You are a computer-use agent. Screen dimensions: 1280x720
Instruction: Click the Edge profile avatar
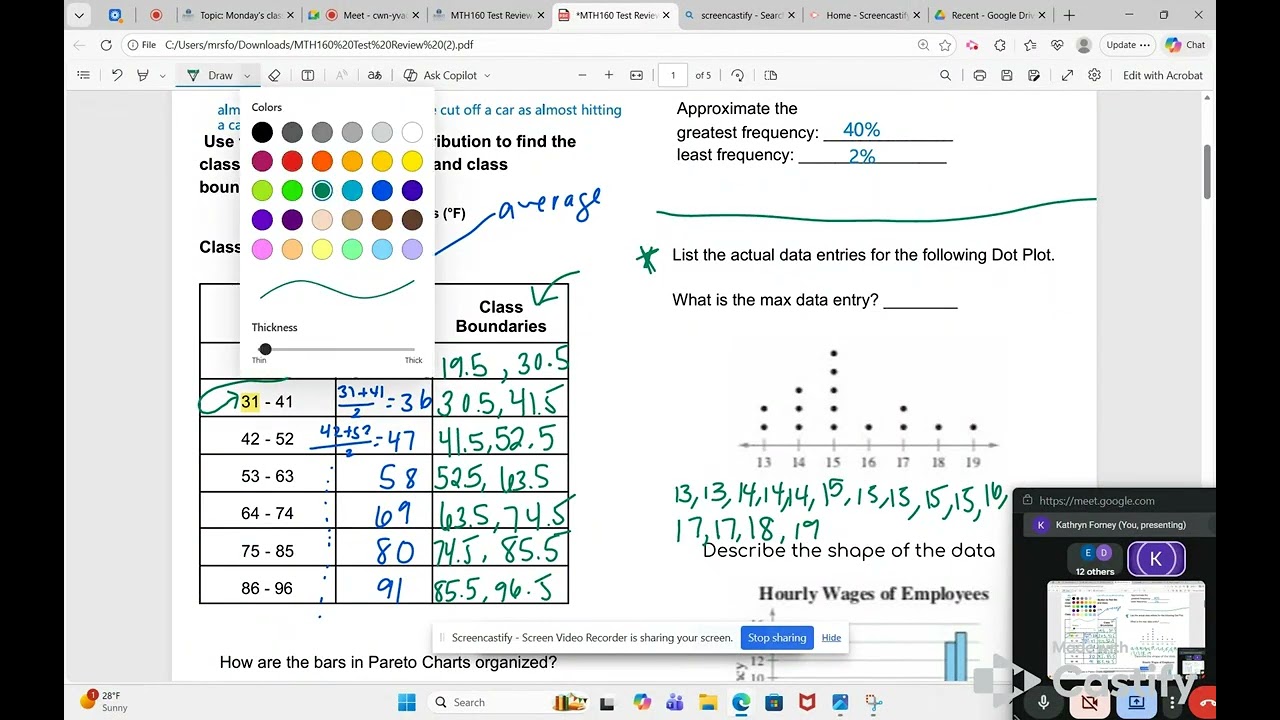tap(1084, 45)
